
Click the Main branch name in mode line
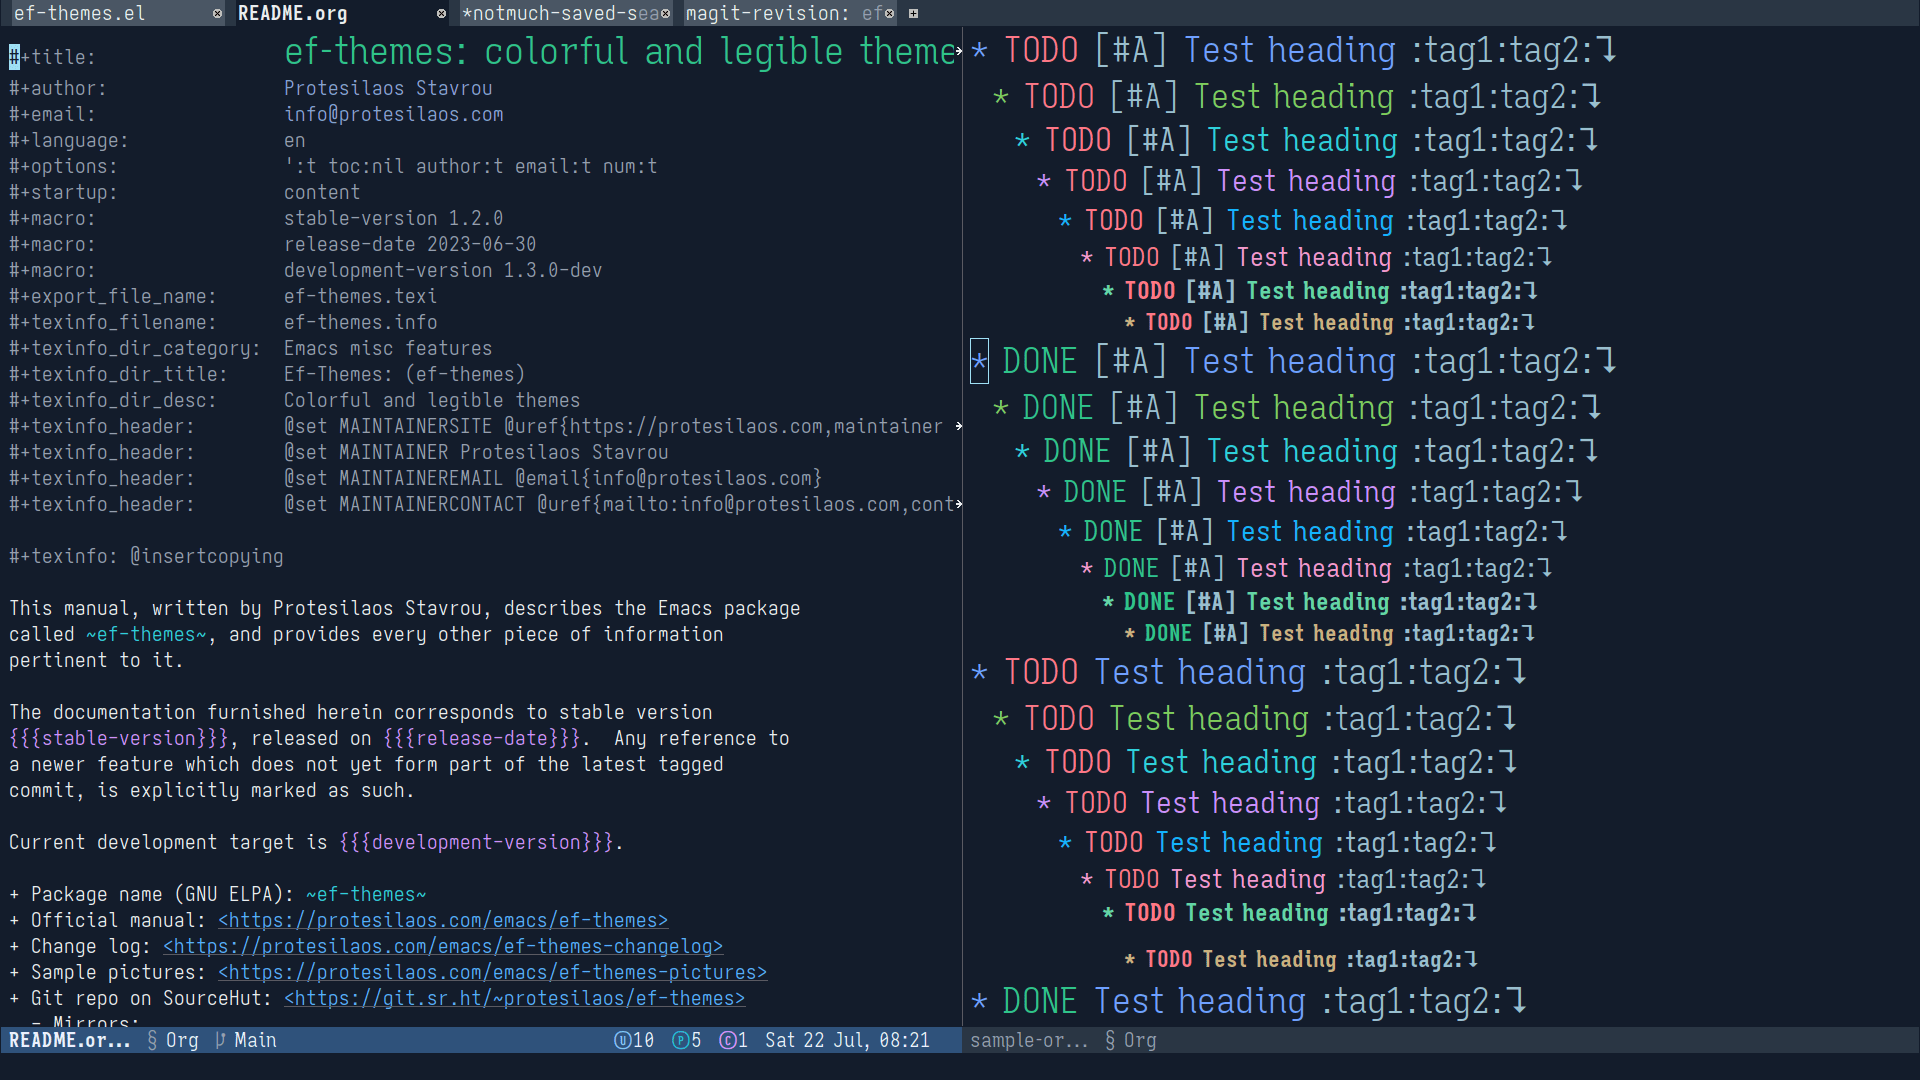[x=255, y=1040]
